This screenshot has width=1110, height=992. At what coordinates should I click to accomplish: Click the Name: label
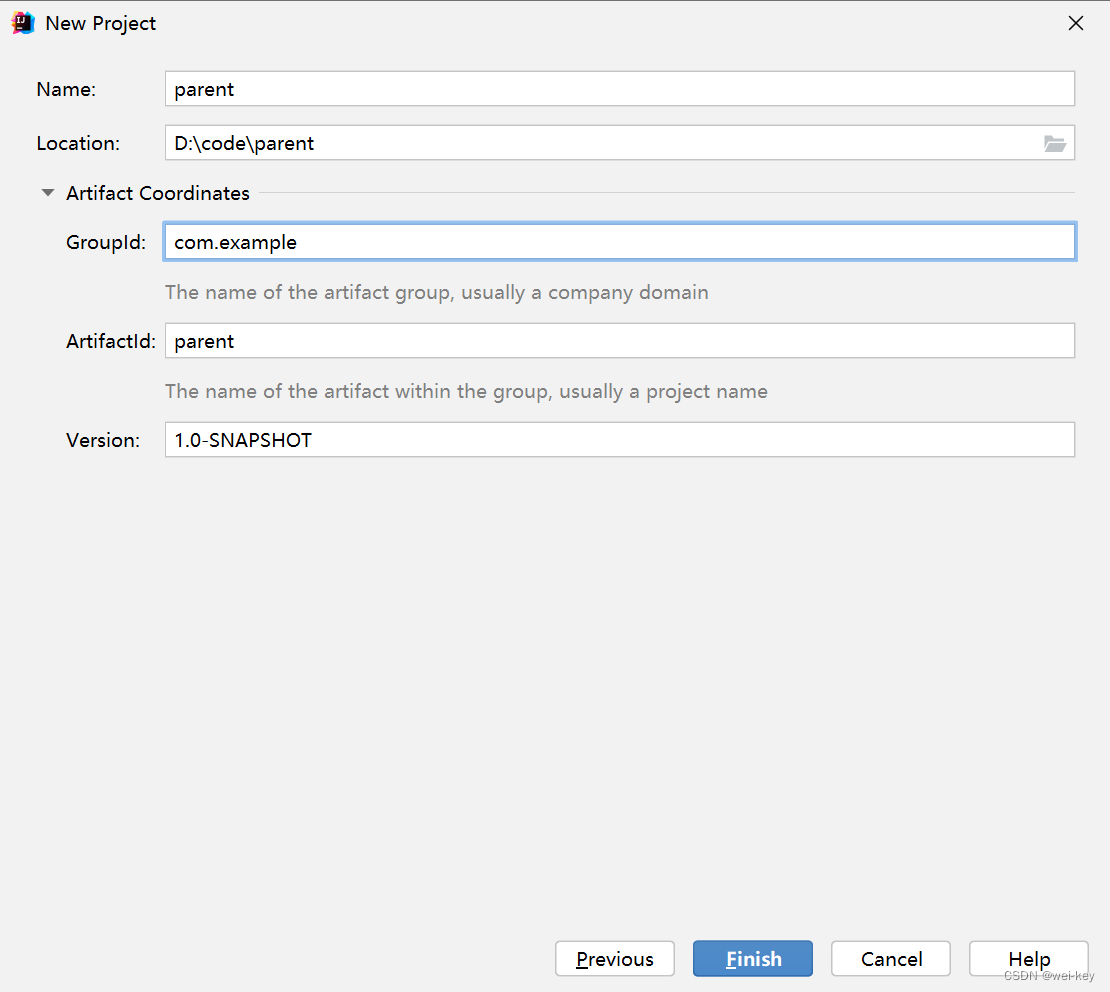point(66,89)
